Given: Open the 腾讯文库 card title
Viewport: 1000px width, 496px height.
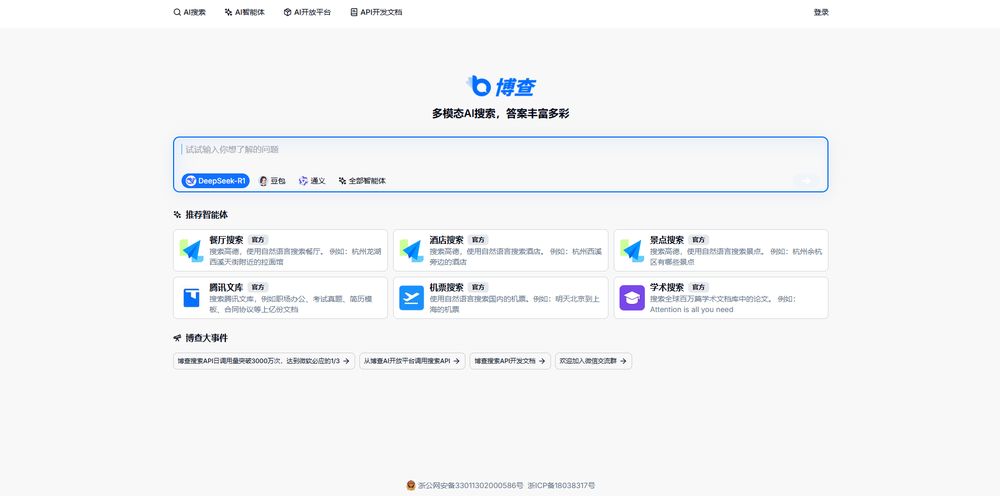Looking at the screenshot, I should [x=226, y=287].
